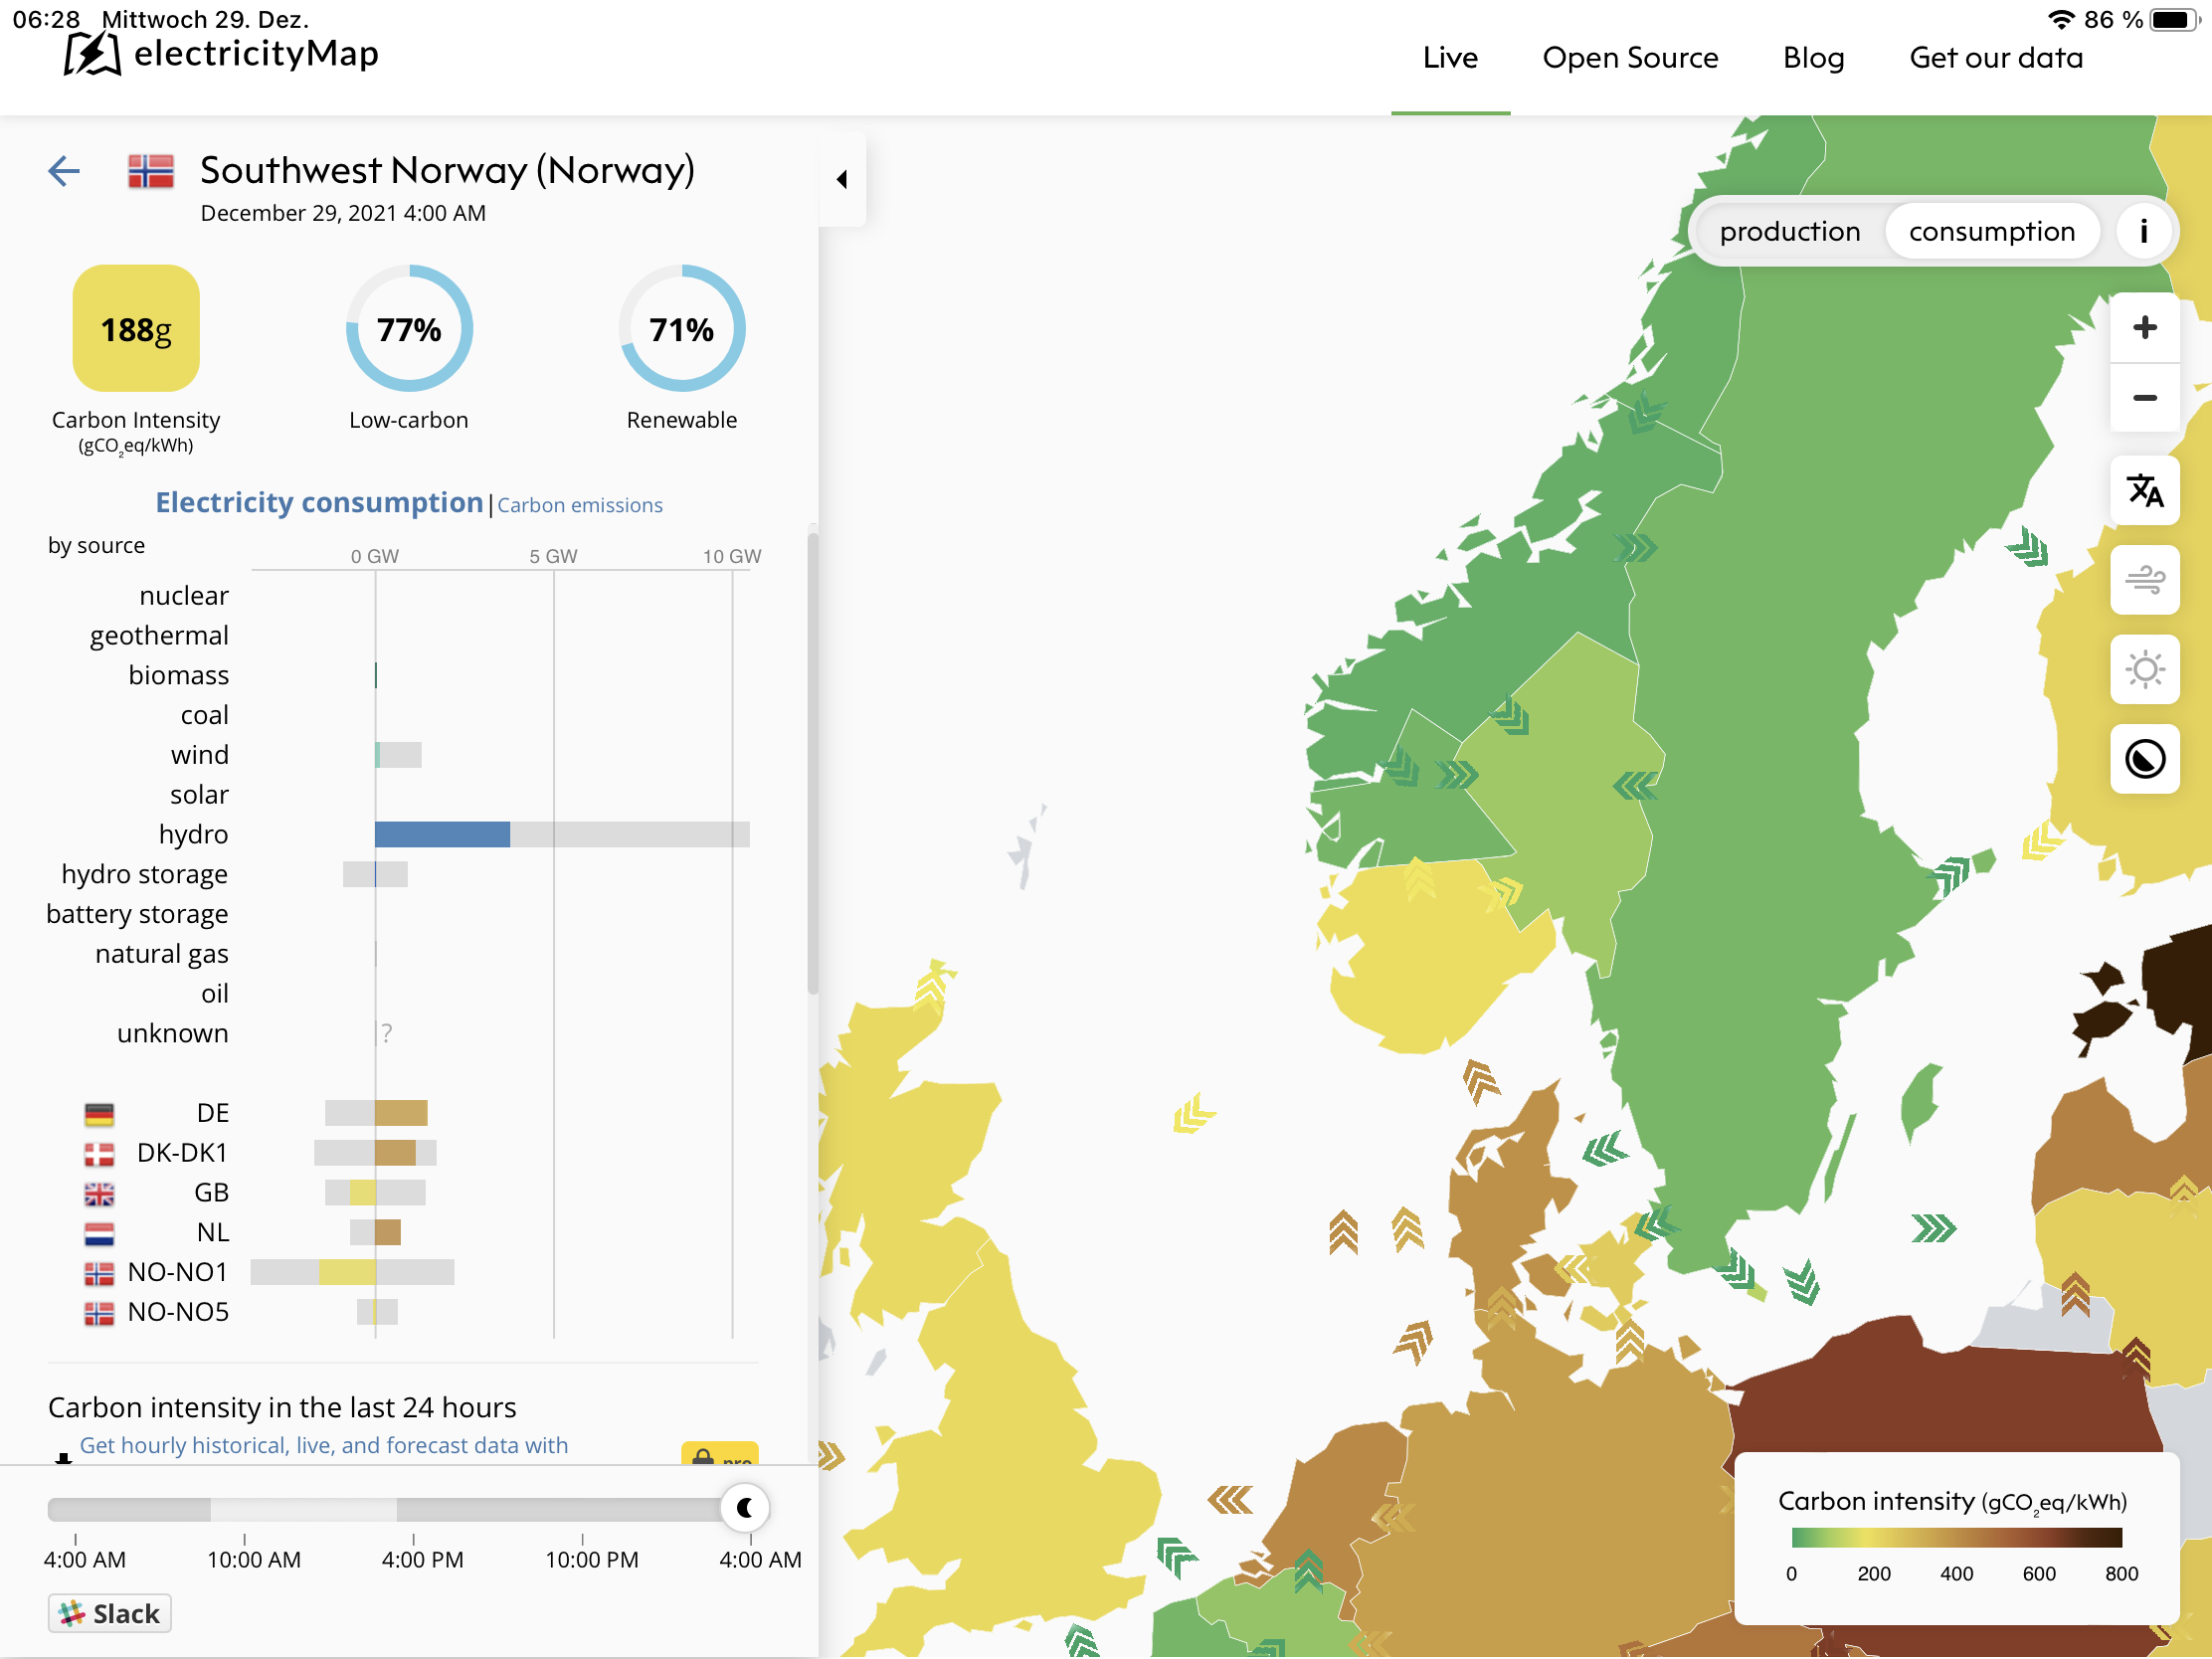Image resolution: width=2212 pixels, height=1659 pixels.
Task: Click the unknown source question mark
Action: coord(387,1033)
